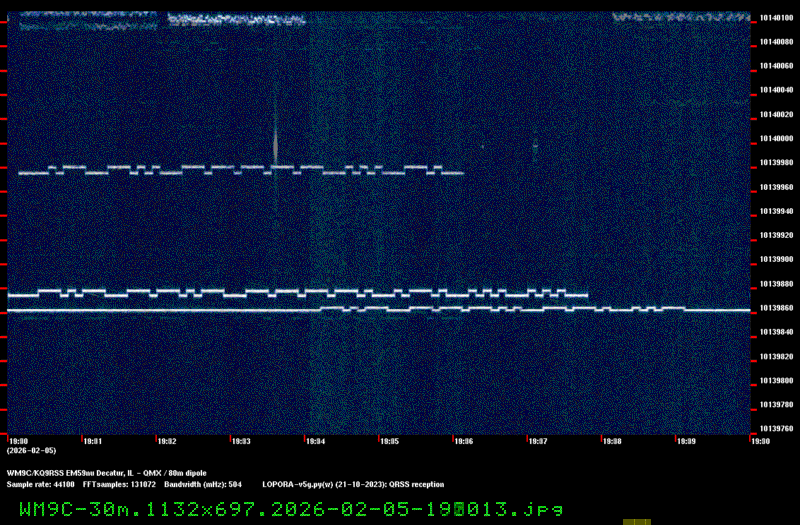This screenshot has height=525, width=800.
Task: Select the FFTsamples: 131072 text
Action: (119, 485)
